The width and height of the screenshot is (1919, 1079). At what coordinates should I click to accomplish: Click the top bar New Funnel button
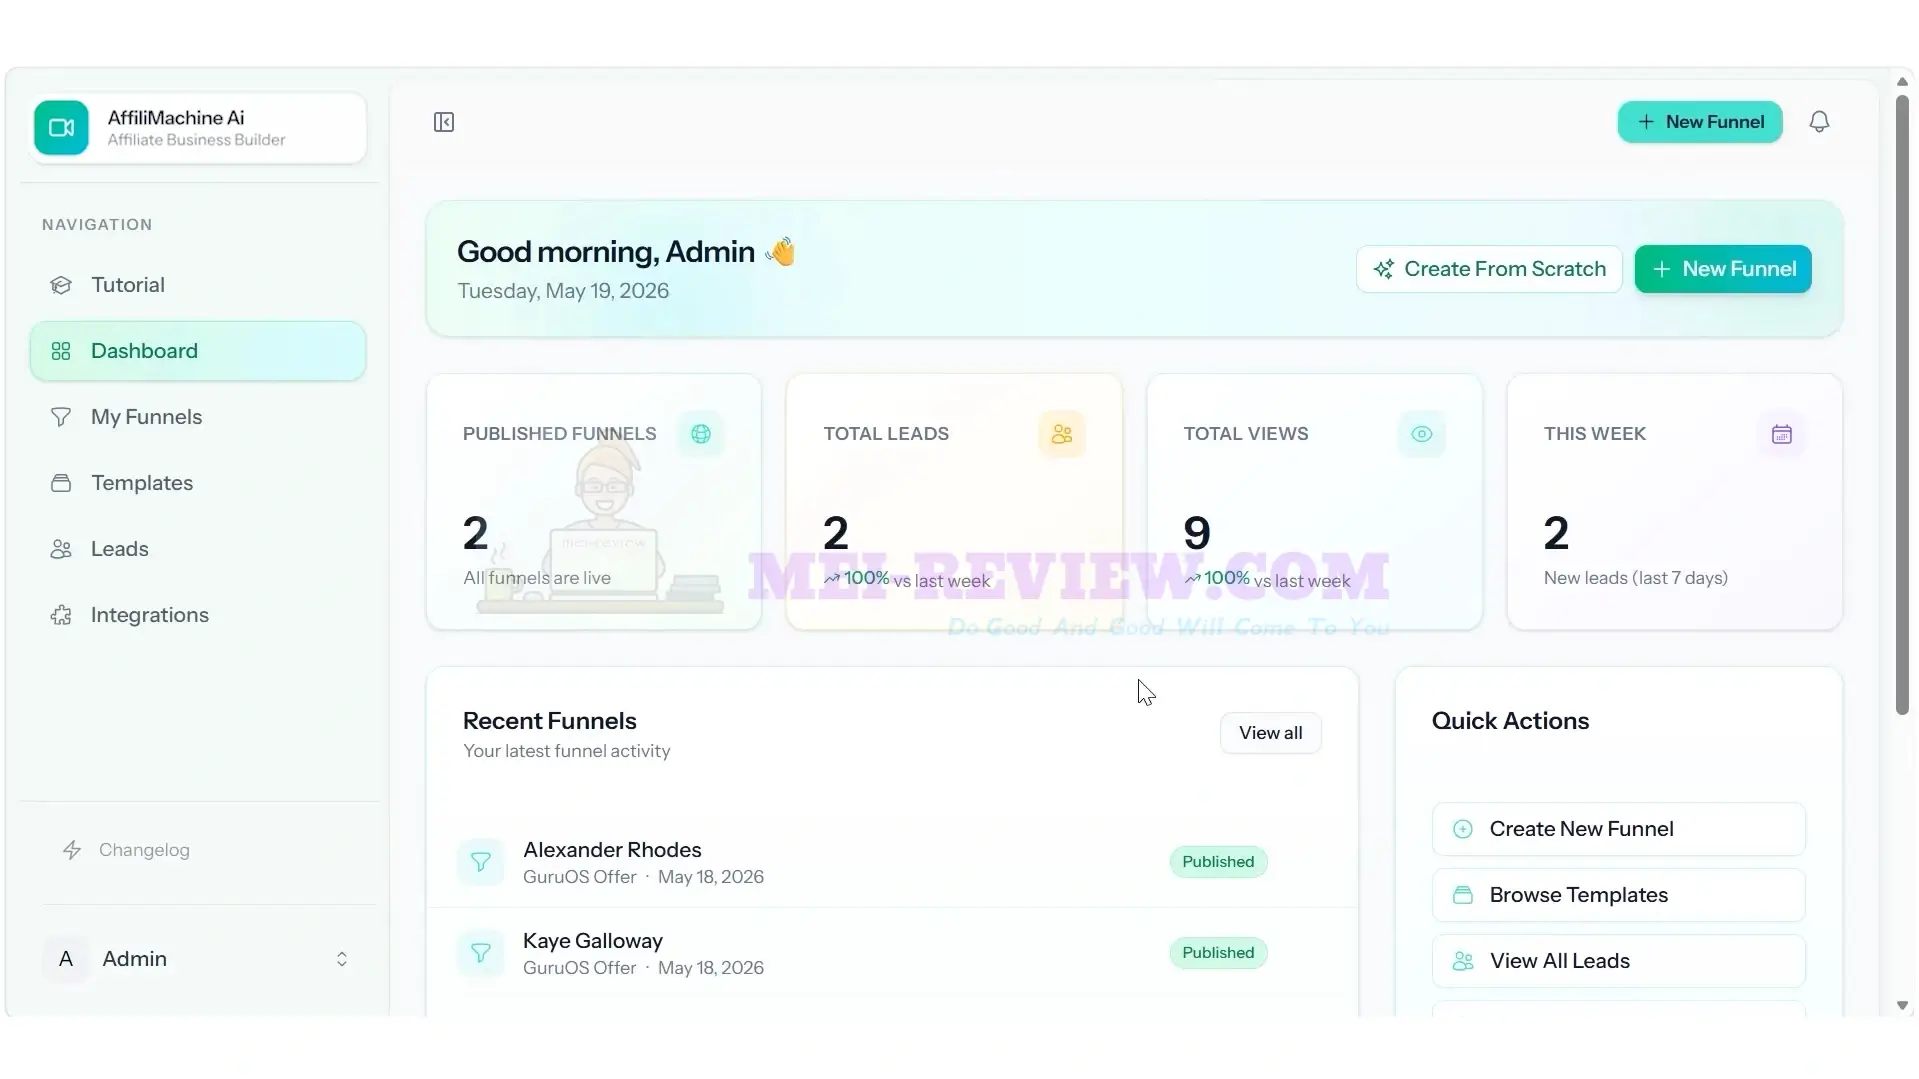pos(1700,122)
